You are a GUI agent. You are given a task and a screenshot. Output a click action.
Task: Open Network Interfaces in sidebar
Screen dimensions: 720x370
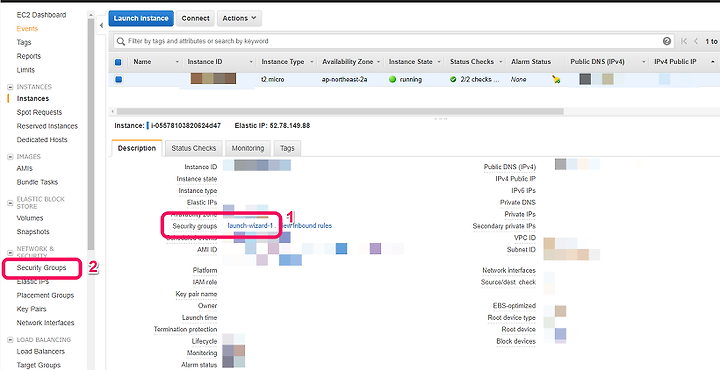45,323
